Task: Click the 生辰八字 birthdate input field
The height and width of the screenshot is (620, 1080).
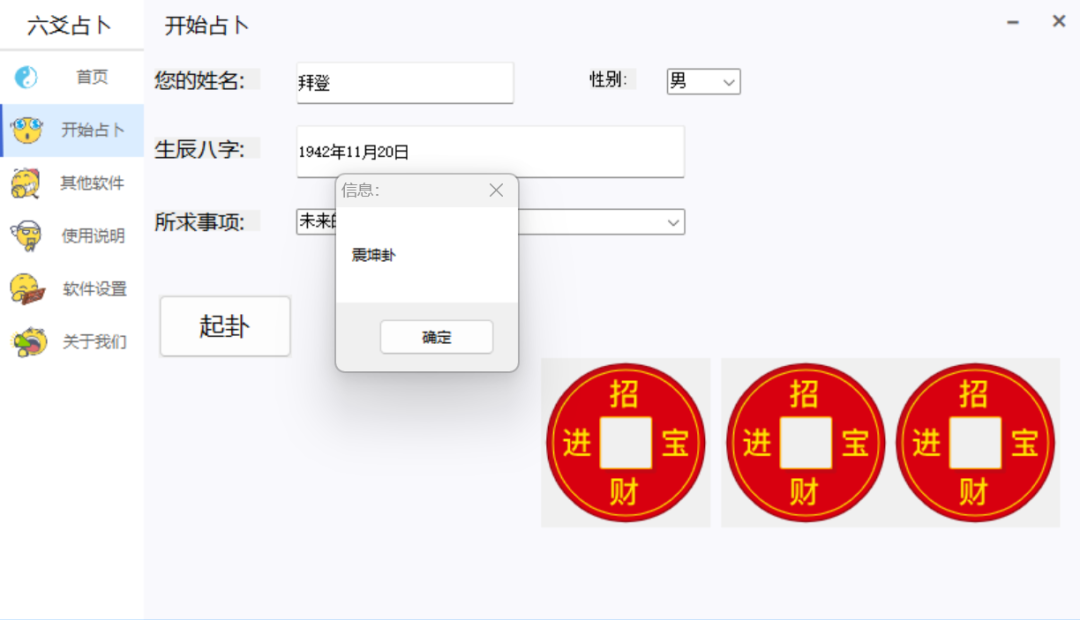Action: [490, 152]
